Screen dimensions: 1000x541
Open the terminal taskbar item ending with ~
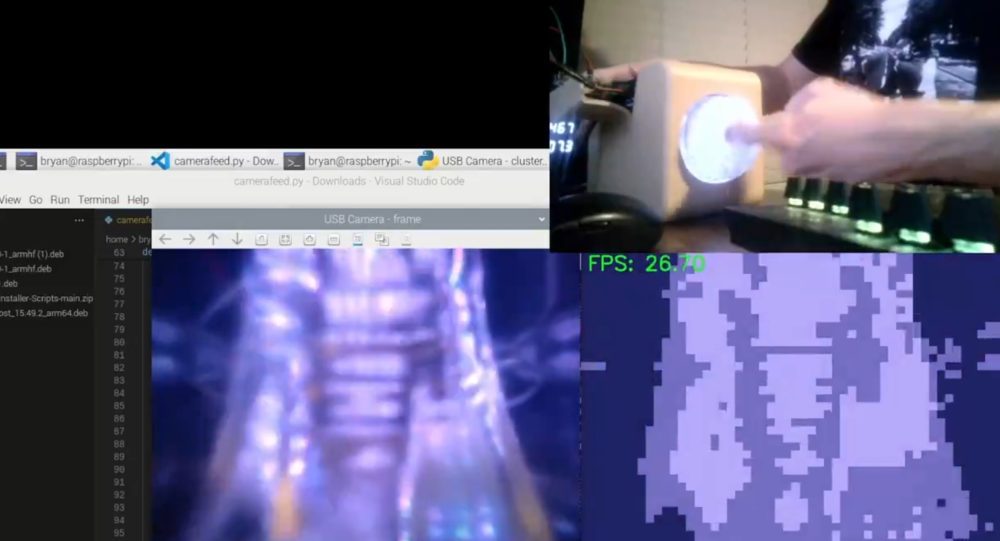pyautogui.click(x=345, y=161)
